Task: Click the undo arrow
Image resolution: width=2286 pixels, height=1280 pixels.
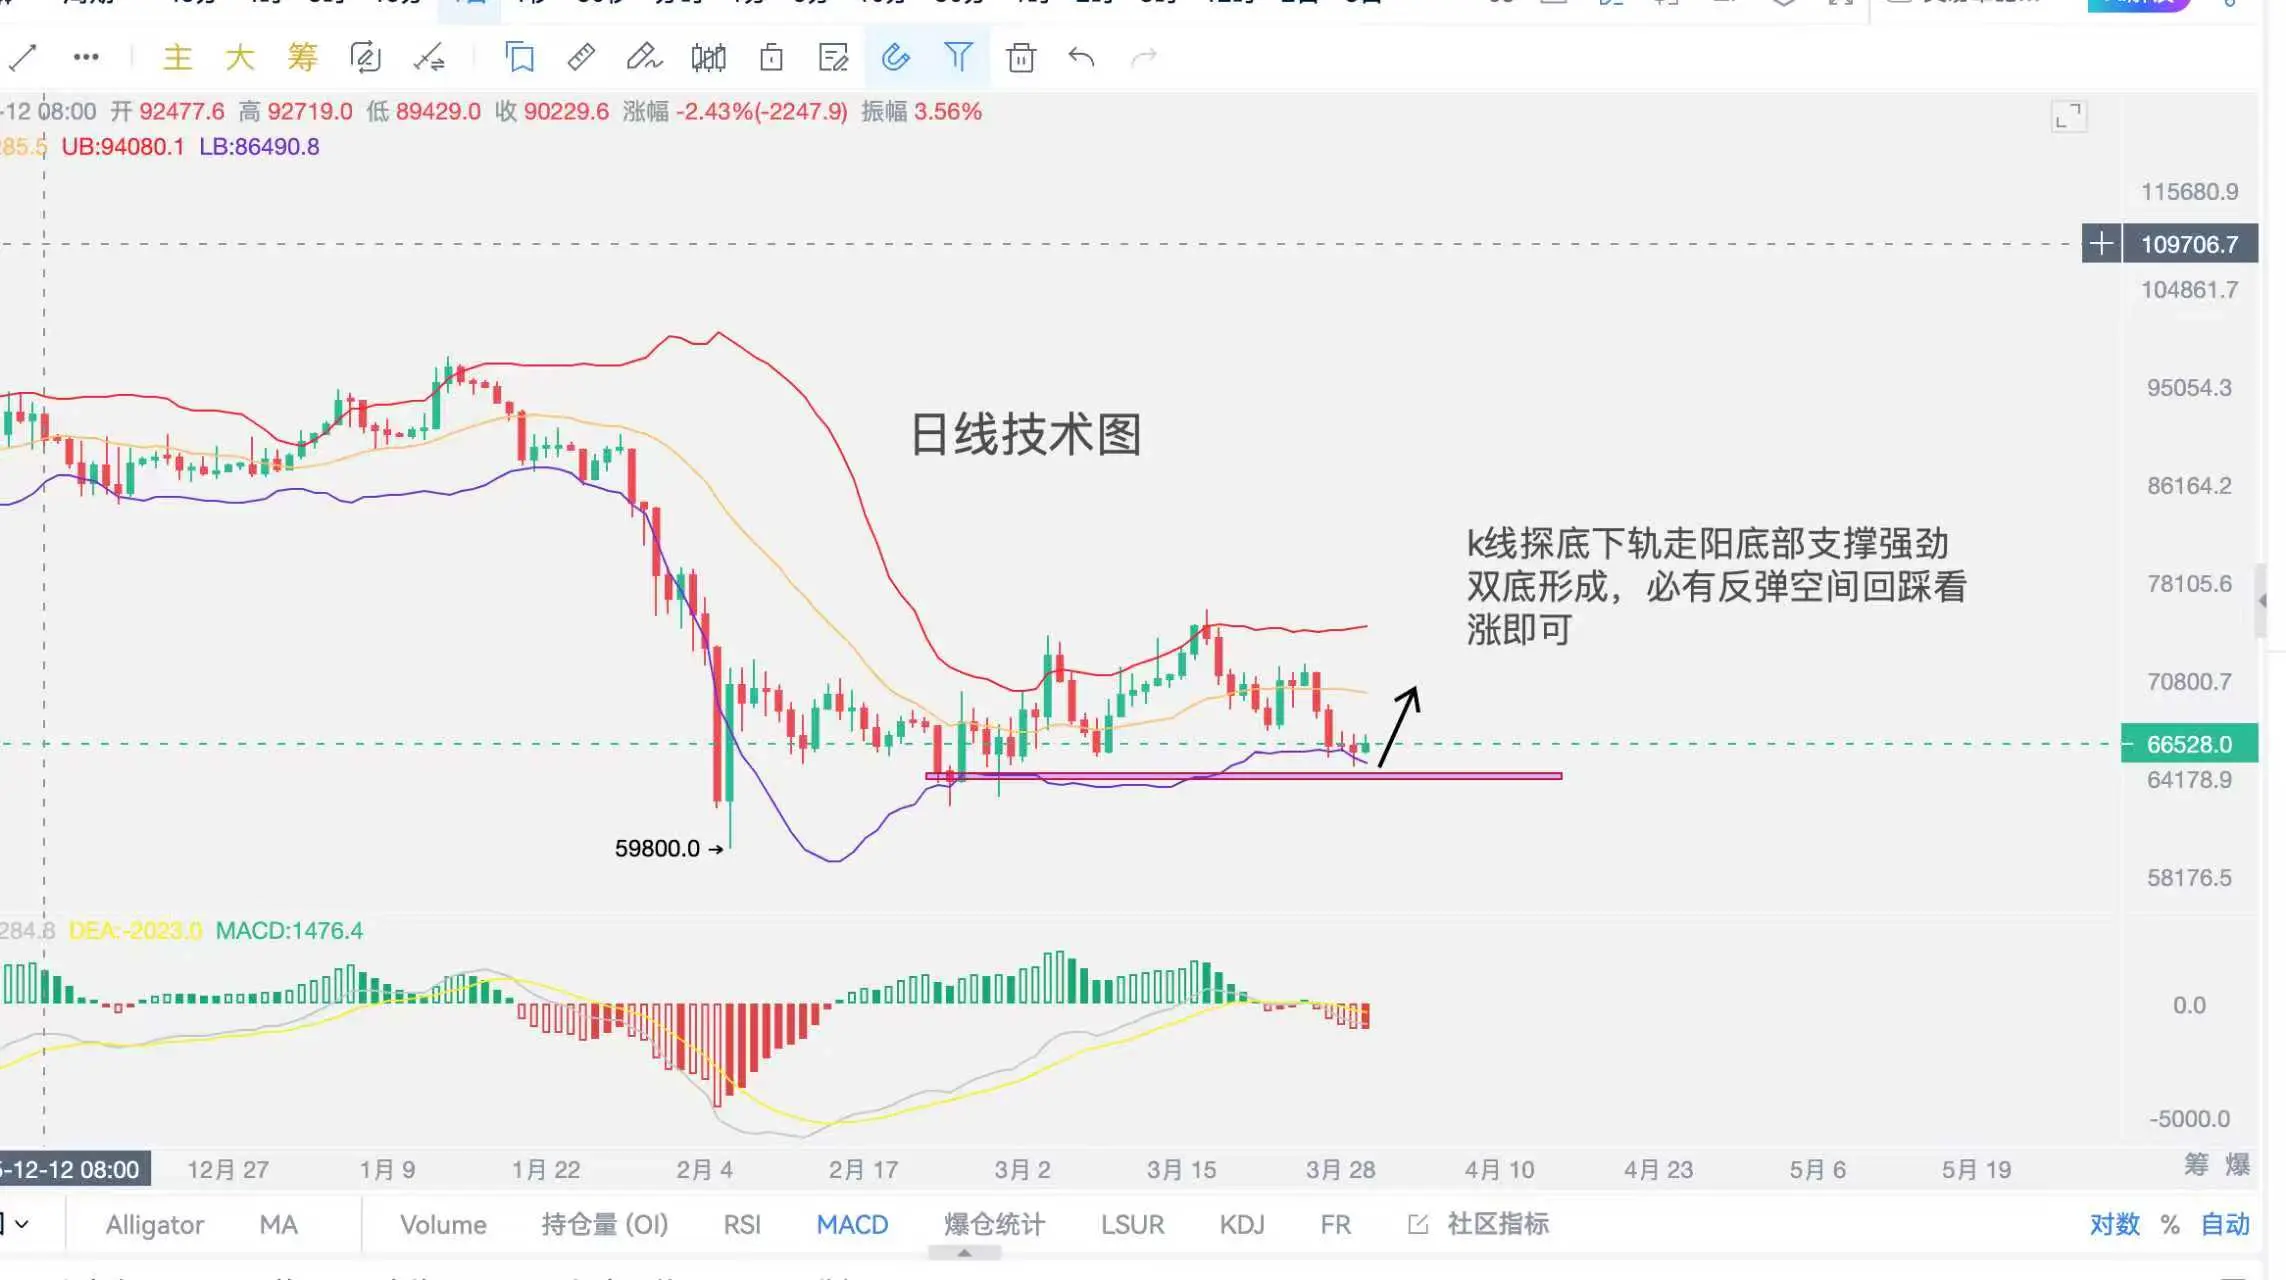Action: [1081, 57]
